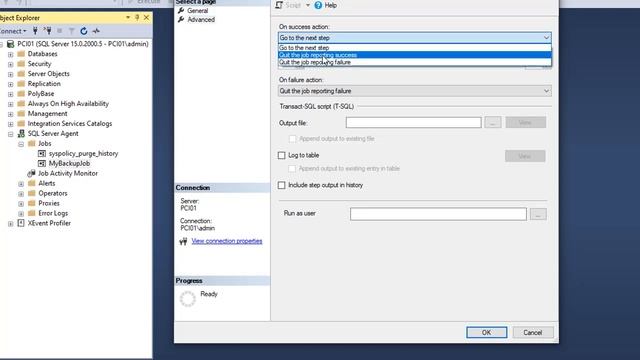
Task: Choose 'Quit the job reporting failure' option
Action: coord(415,62)
